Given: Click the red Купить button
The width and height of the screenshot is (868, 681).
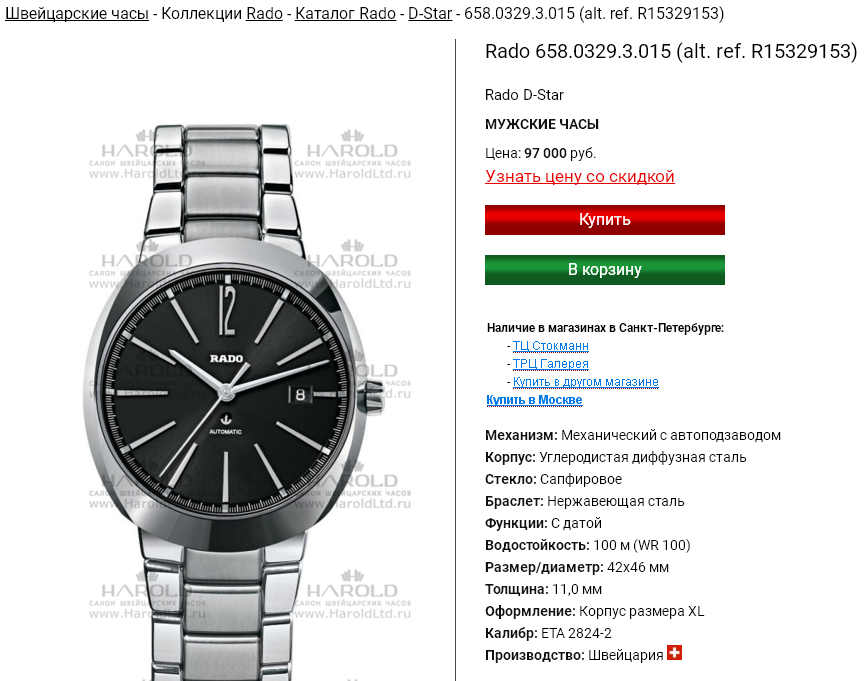Looking at the screenshot, I should tap(604, 220).
